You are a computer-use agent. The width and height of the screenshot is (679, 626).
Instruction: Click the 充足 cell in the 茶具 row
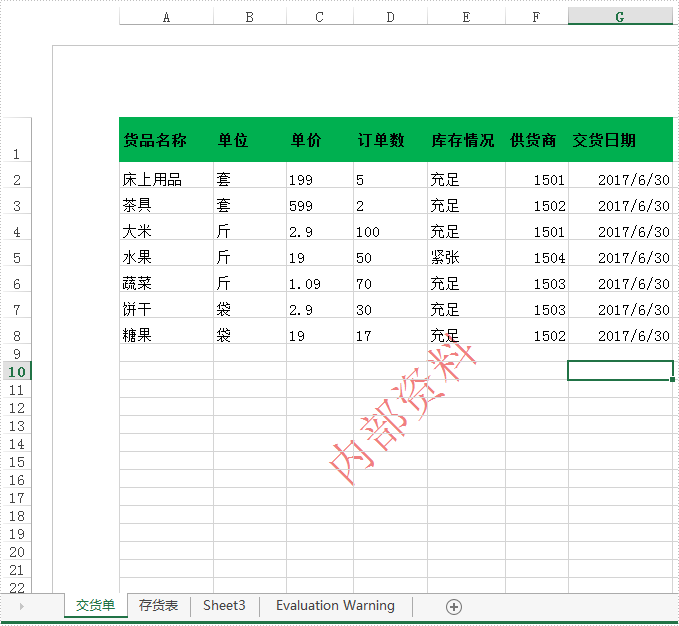click(466, 201)
